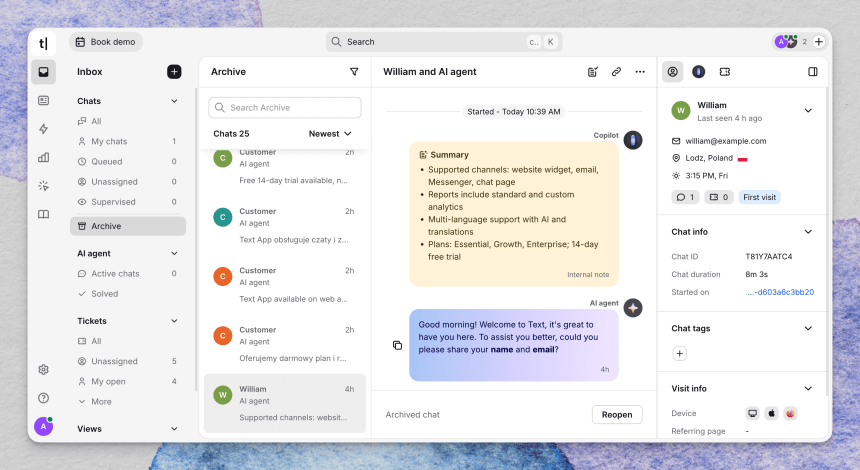Open the AI sparkle icon in left rail
The image size is (860, 470).
coord(43,186)
